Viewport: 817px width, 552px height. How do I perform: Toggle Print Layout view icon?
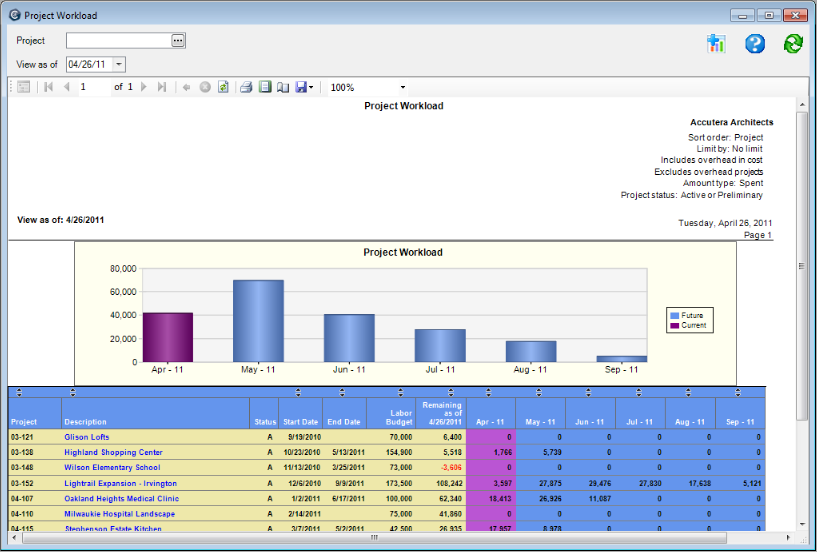pos(265,87)
